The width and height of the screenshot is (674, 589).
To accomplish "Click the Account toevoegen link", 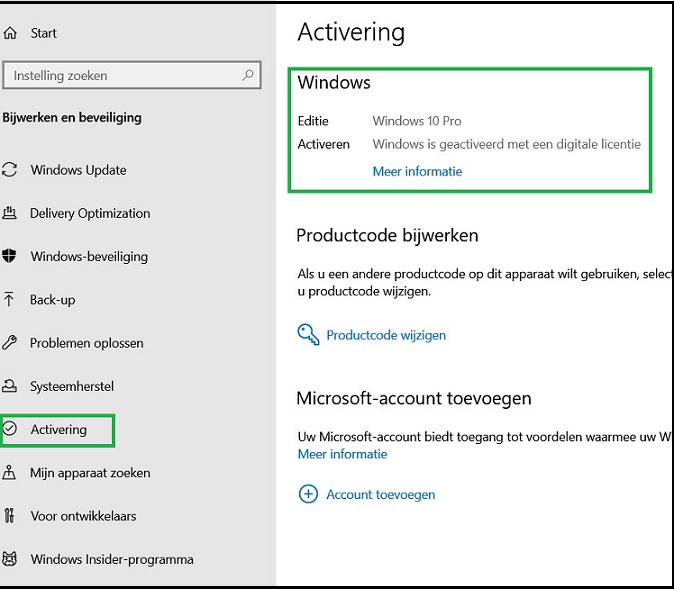I will coord(381,494).
